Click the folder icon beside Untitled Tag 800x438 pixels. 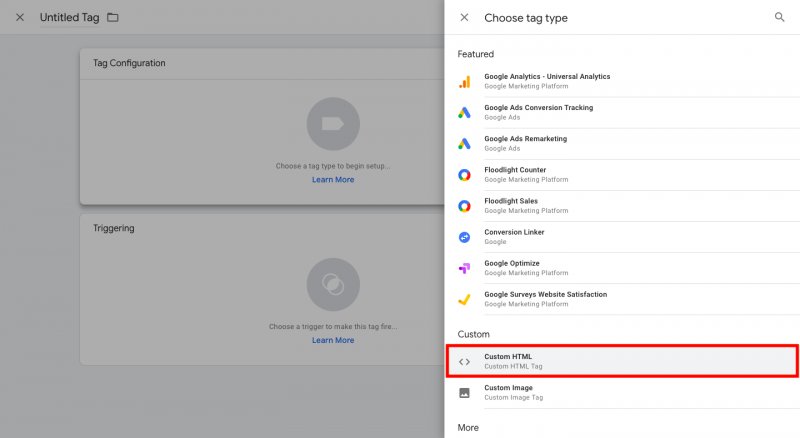point(113,17)
